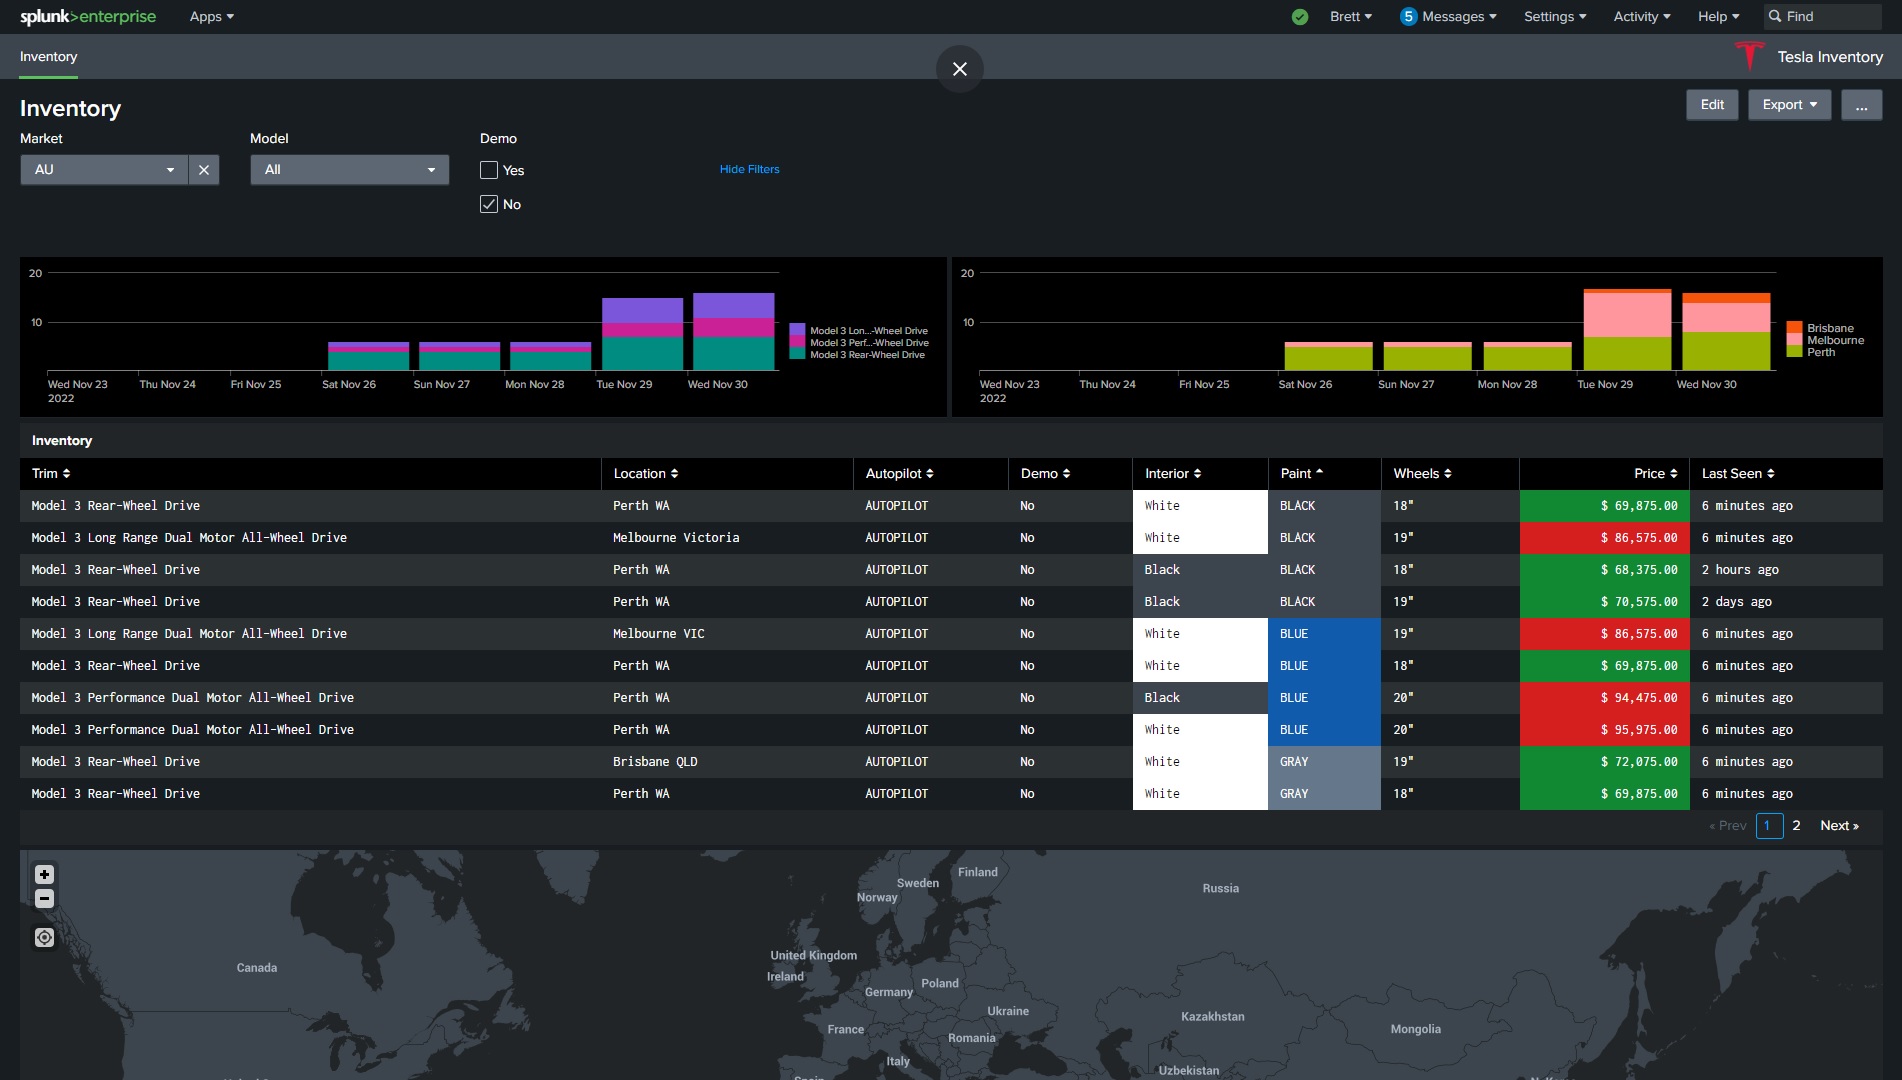Sort table by Wheels column
Image resolution: width=1902 pixels, height=1080 pixels.
click(1422, 474)
